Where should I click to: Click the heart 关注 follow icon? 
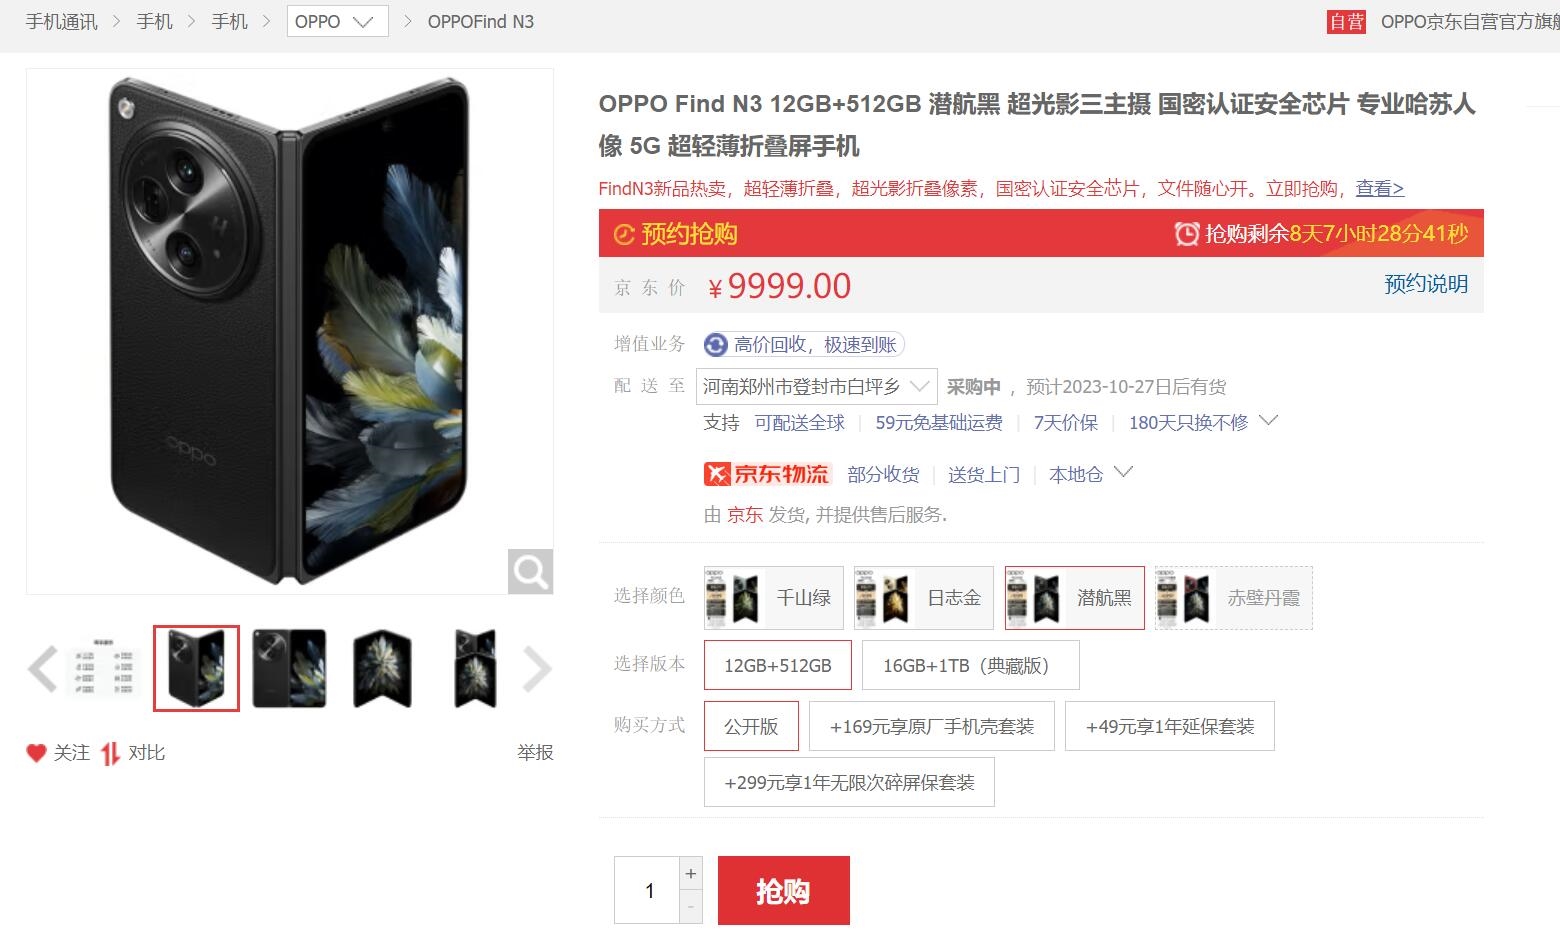click(x=36, y=753)
